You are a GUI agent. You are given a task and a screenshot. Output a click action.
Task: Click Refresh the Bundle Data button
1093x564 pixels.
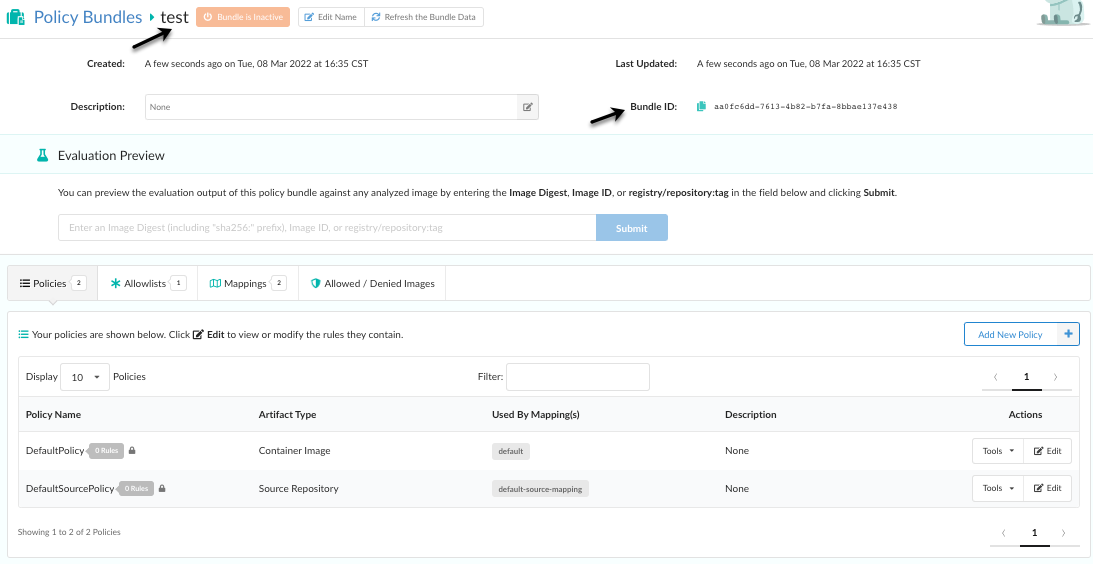tap(424, 17)
